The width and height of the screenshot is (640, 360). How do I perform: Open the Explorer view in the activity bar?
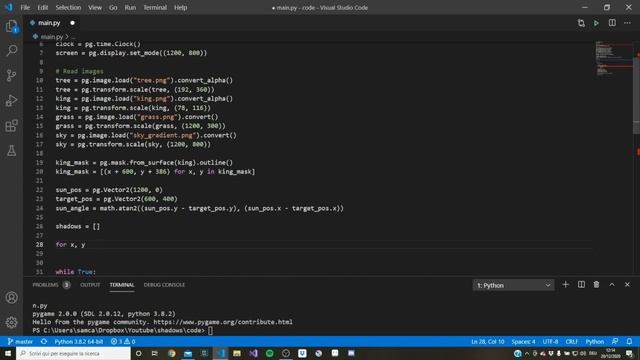coord(11,27)
